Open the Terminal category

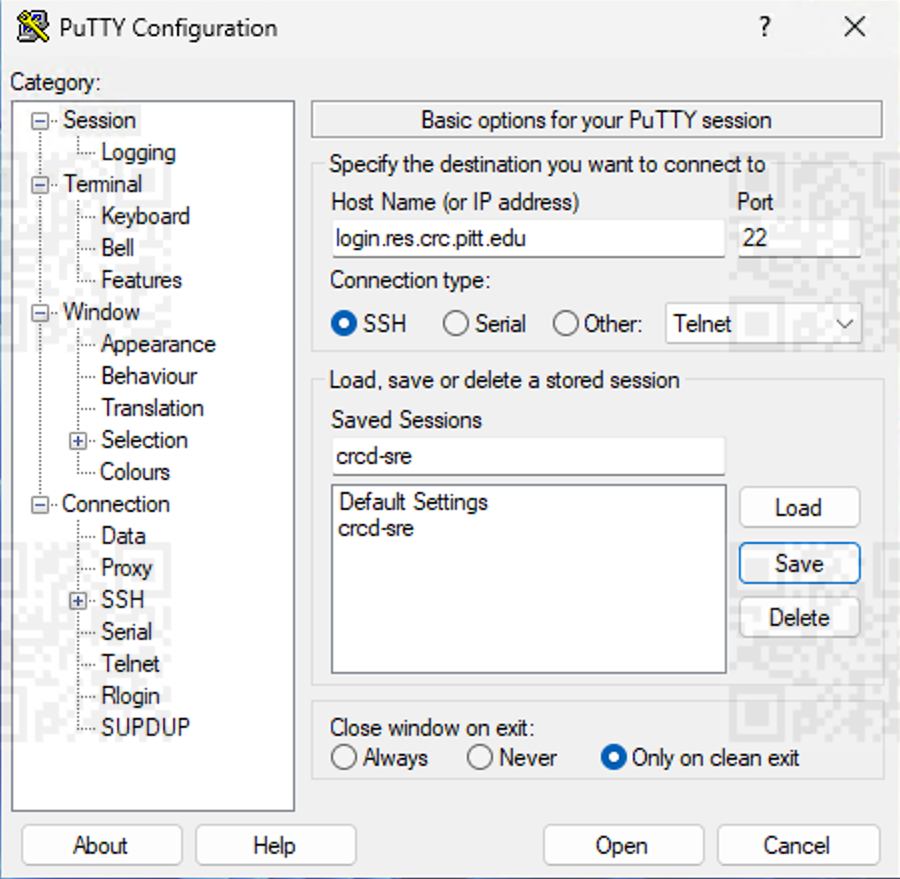[103, 184]
